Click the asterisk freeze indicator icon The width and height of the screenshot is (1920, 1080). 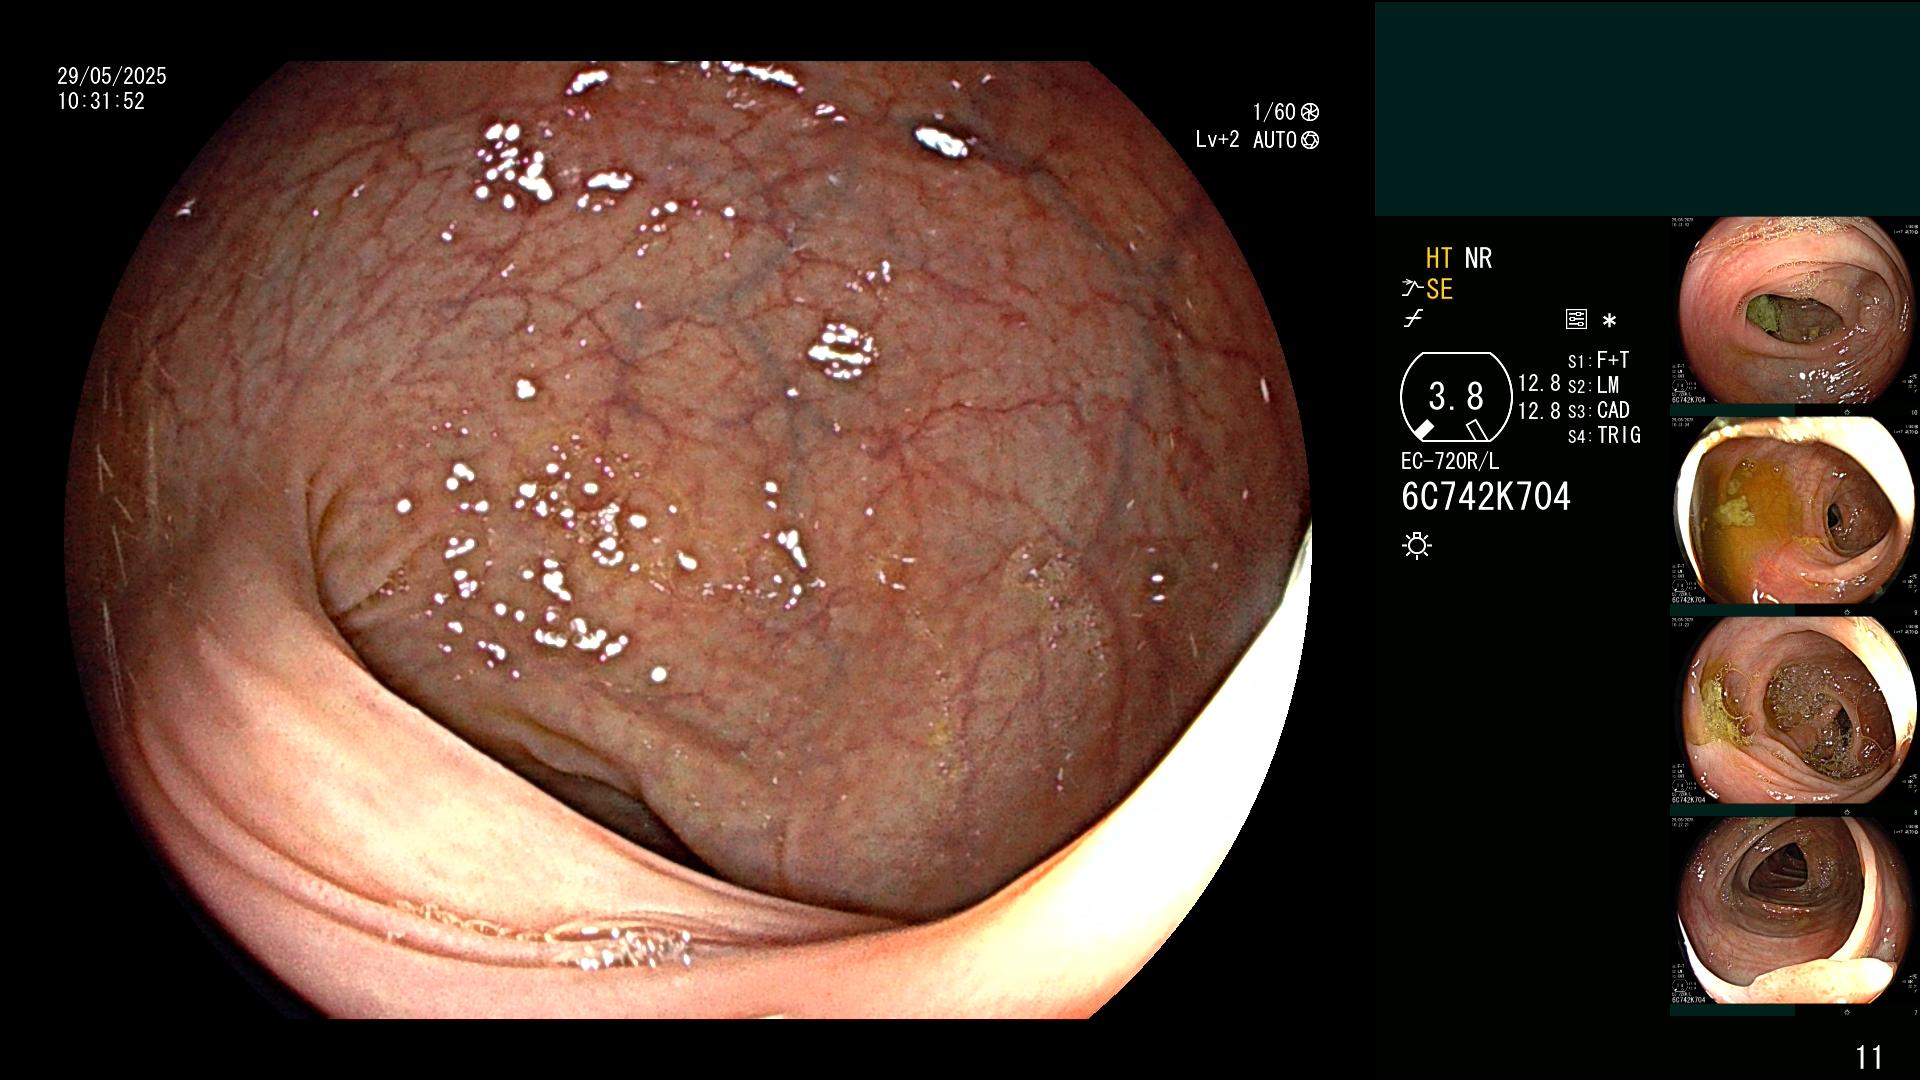pos(1609,320)
